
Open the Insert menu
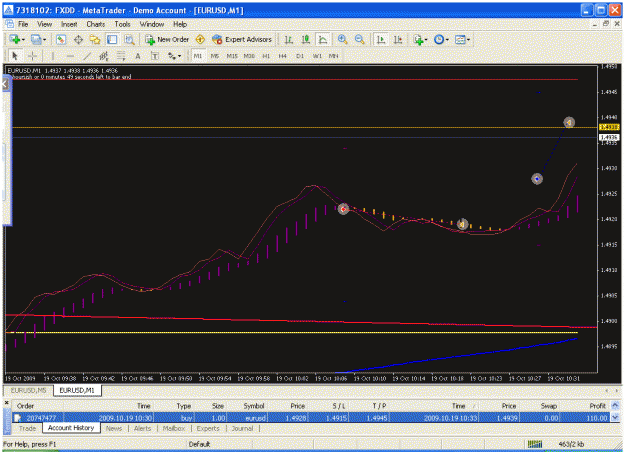coord(69,24)
